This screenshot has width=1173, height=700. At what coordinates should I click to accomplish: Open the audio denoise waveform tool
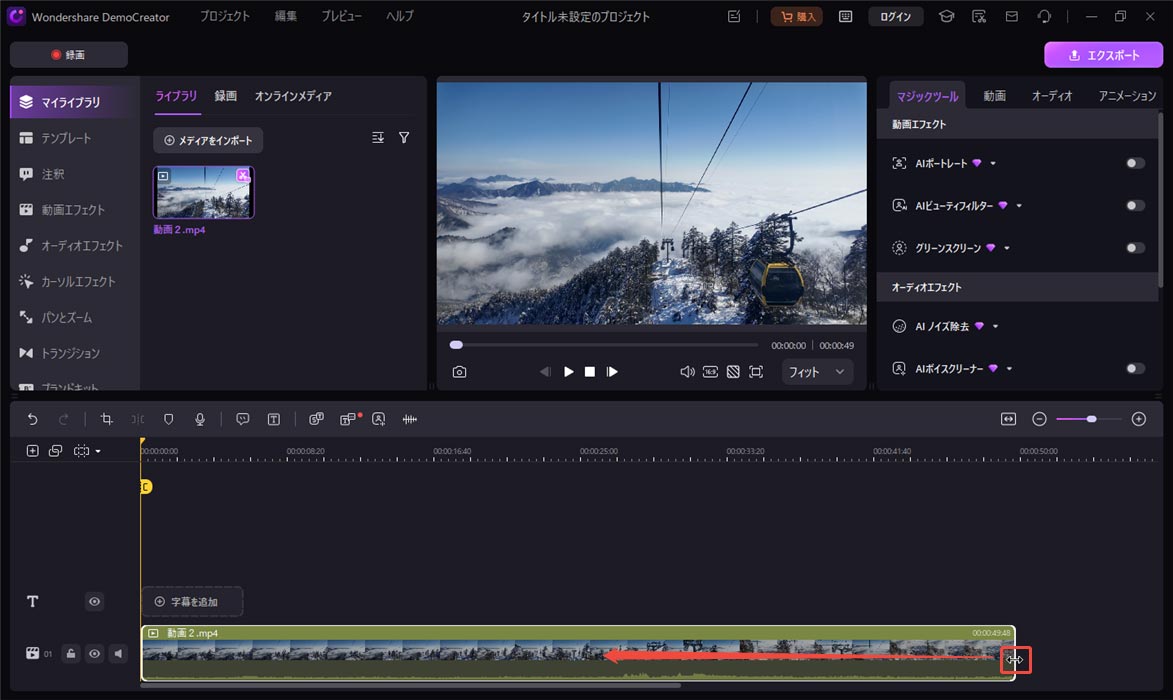tap(409, 418)
